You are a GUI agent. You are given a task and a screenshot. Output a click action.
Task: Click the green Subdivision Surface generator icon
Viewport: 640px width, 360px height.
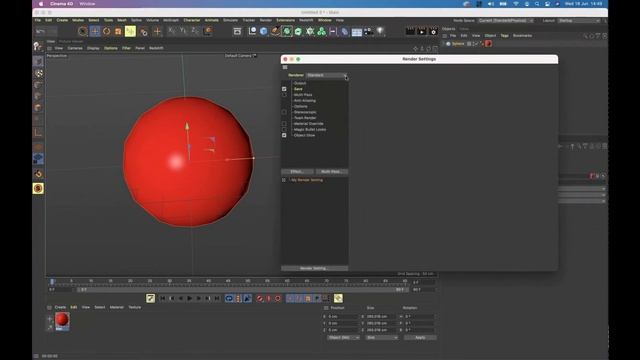(287, 31)
